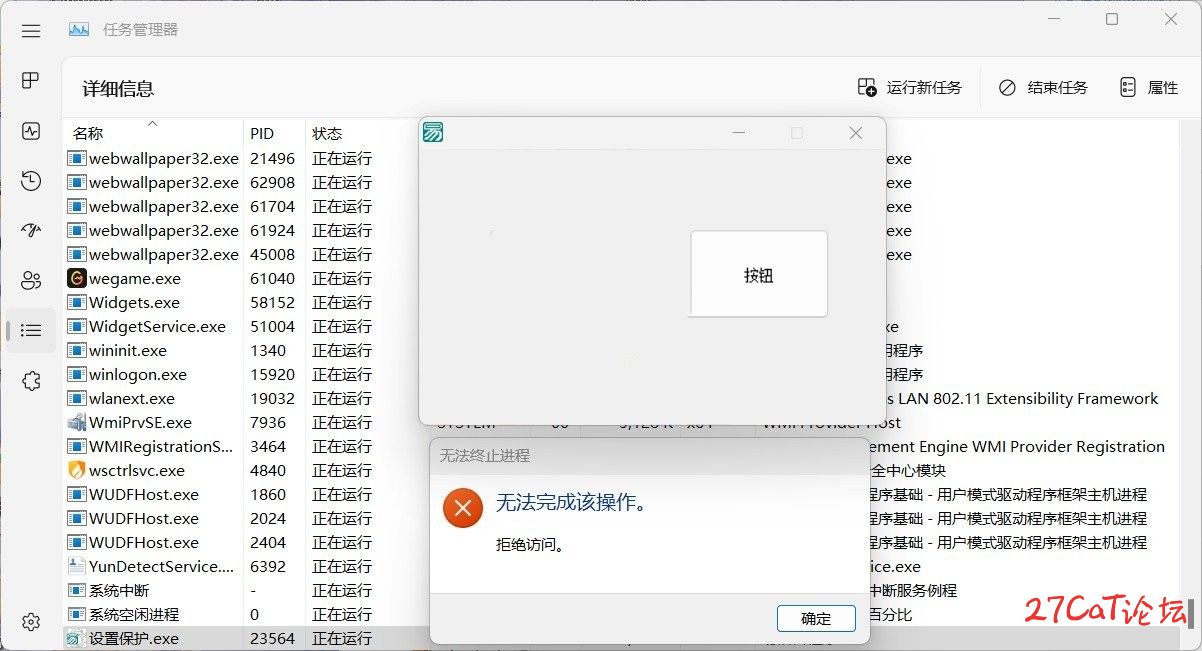Click the wininit.exe process icon
The height and width of the screenshot is (651, 1202).
click(x=76, y=350)
